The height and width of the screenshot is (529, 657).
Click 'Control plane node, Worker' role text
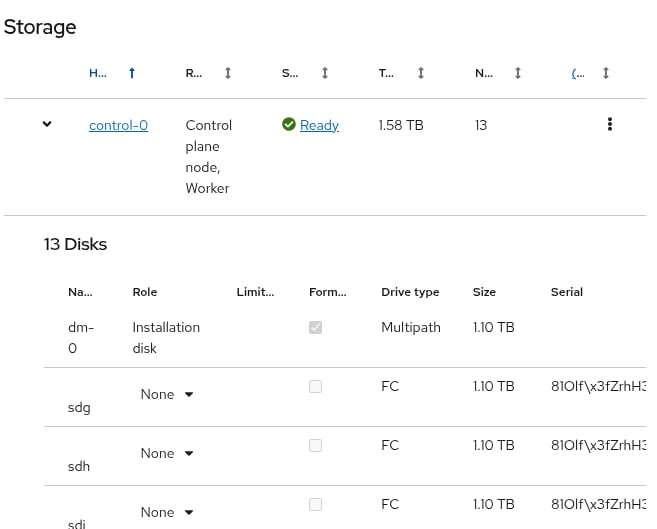point(209,157)
